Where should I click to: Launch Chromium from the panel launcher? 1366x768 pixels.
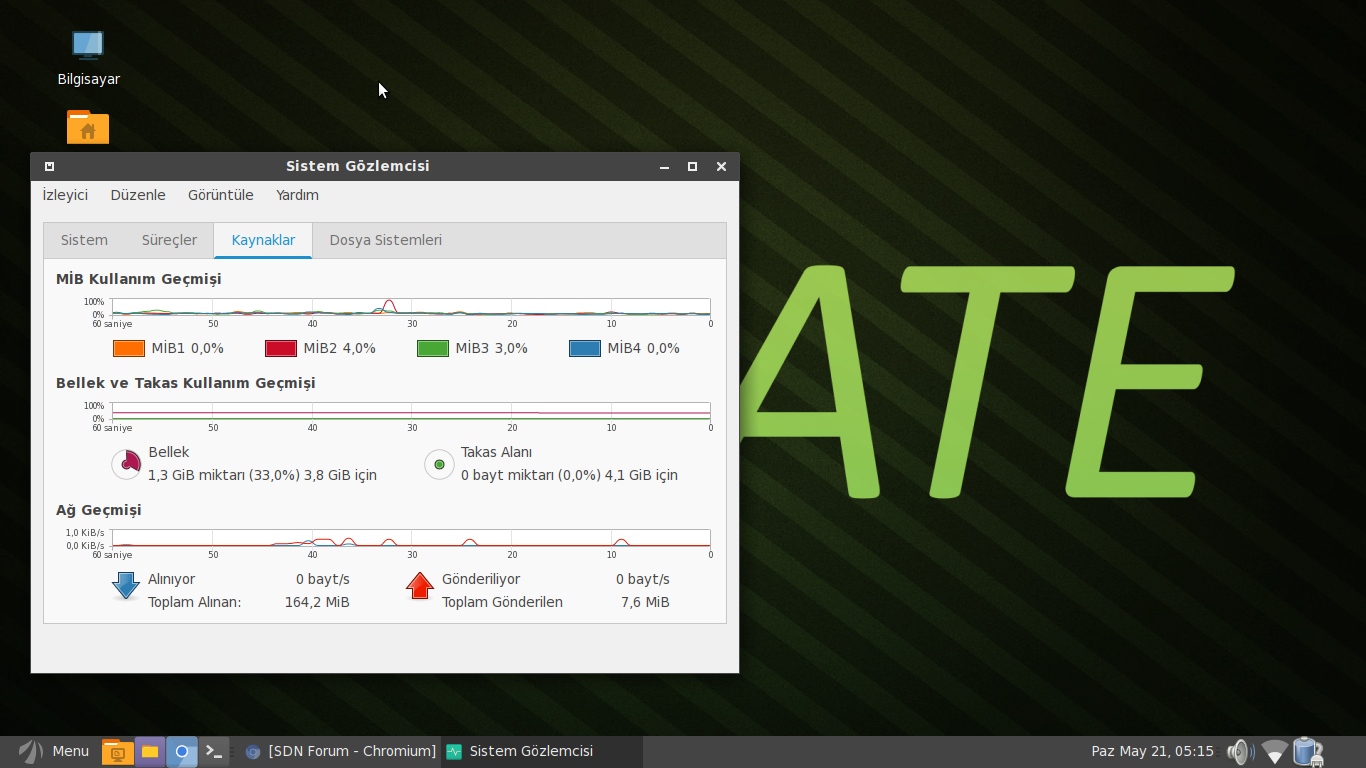tap(182, 751)
